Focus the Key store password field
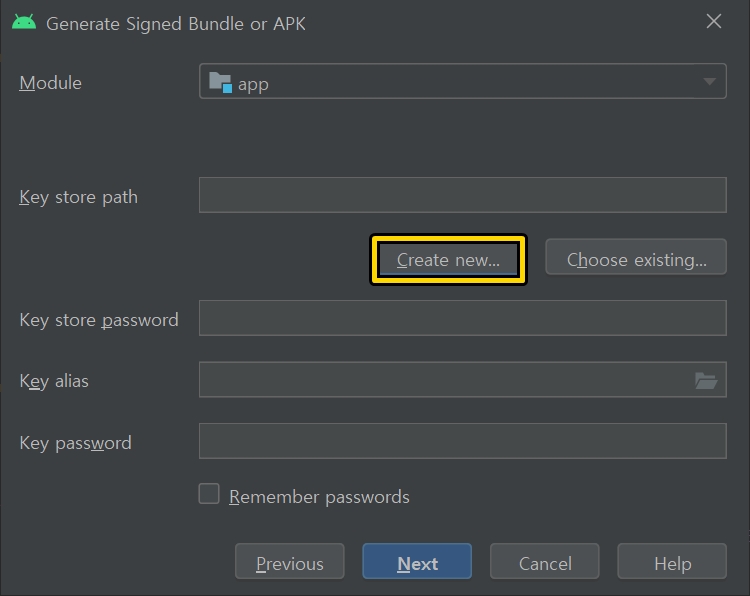This screenshot has height=596, width=750. (463, 318)
